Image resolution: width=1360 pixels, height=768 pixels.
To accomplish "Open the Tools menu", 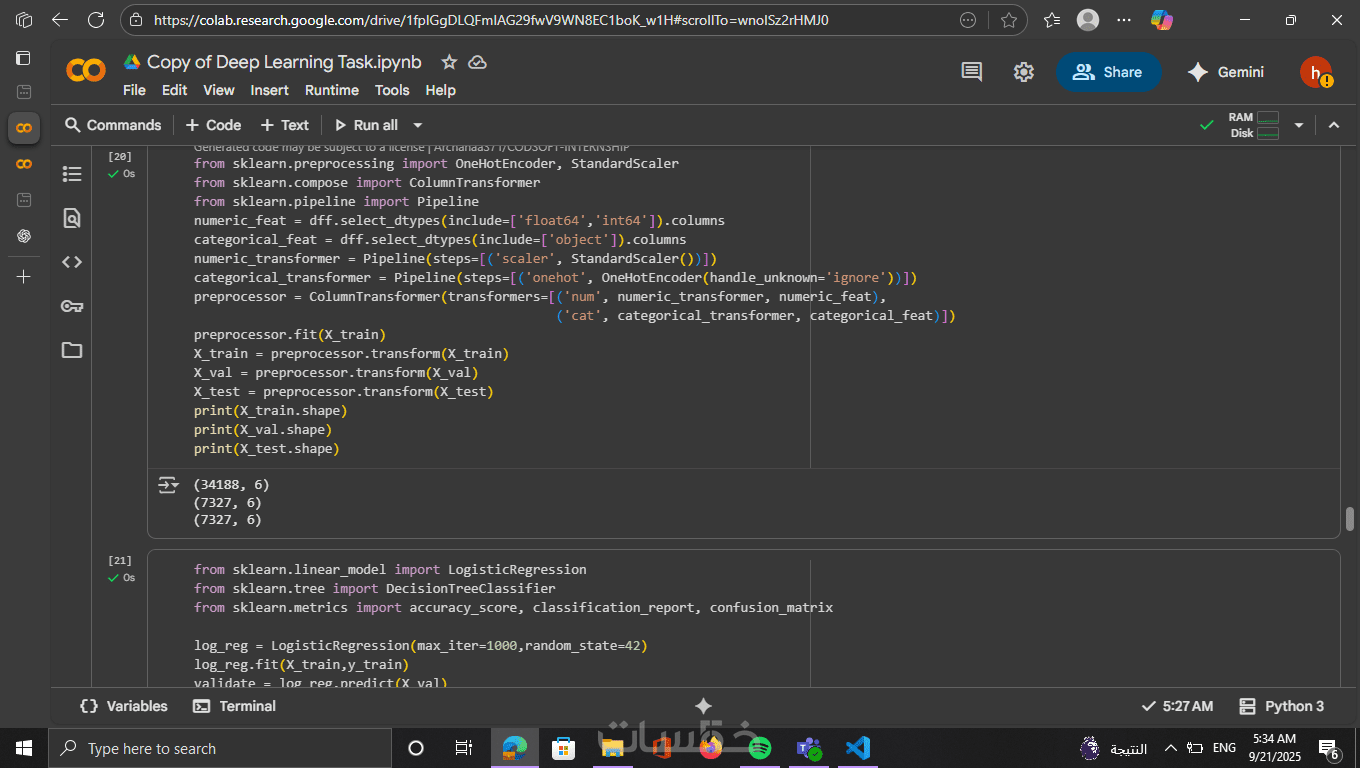I will click(x=392, y=90).
